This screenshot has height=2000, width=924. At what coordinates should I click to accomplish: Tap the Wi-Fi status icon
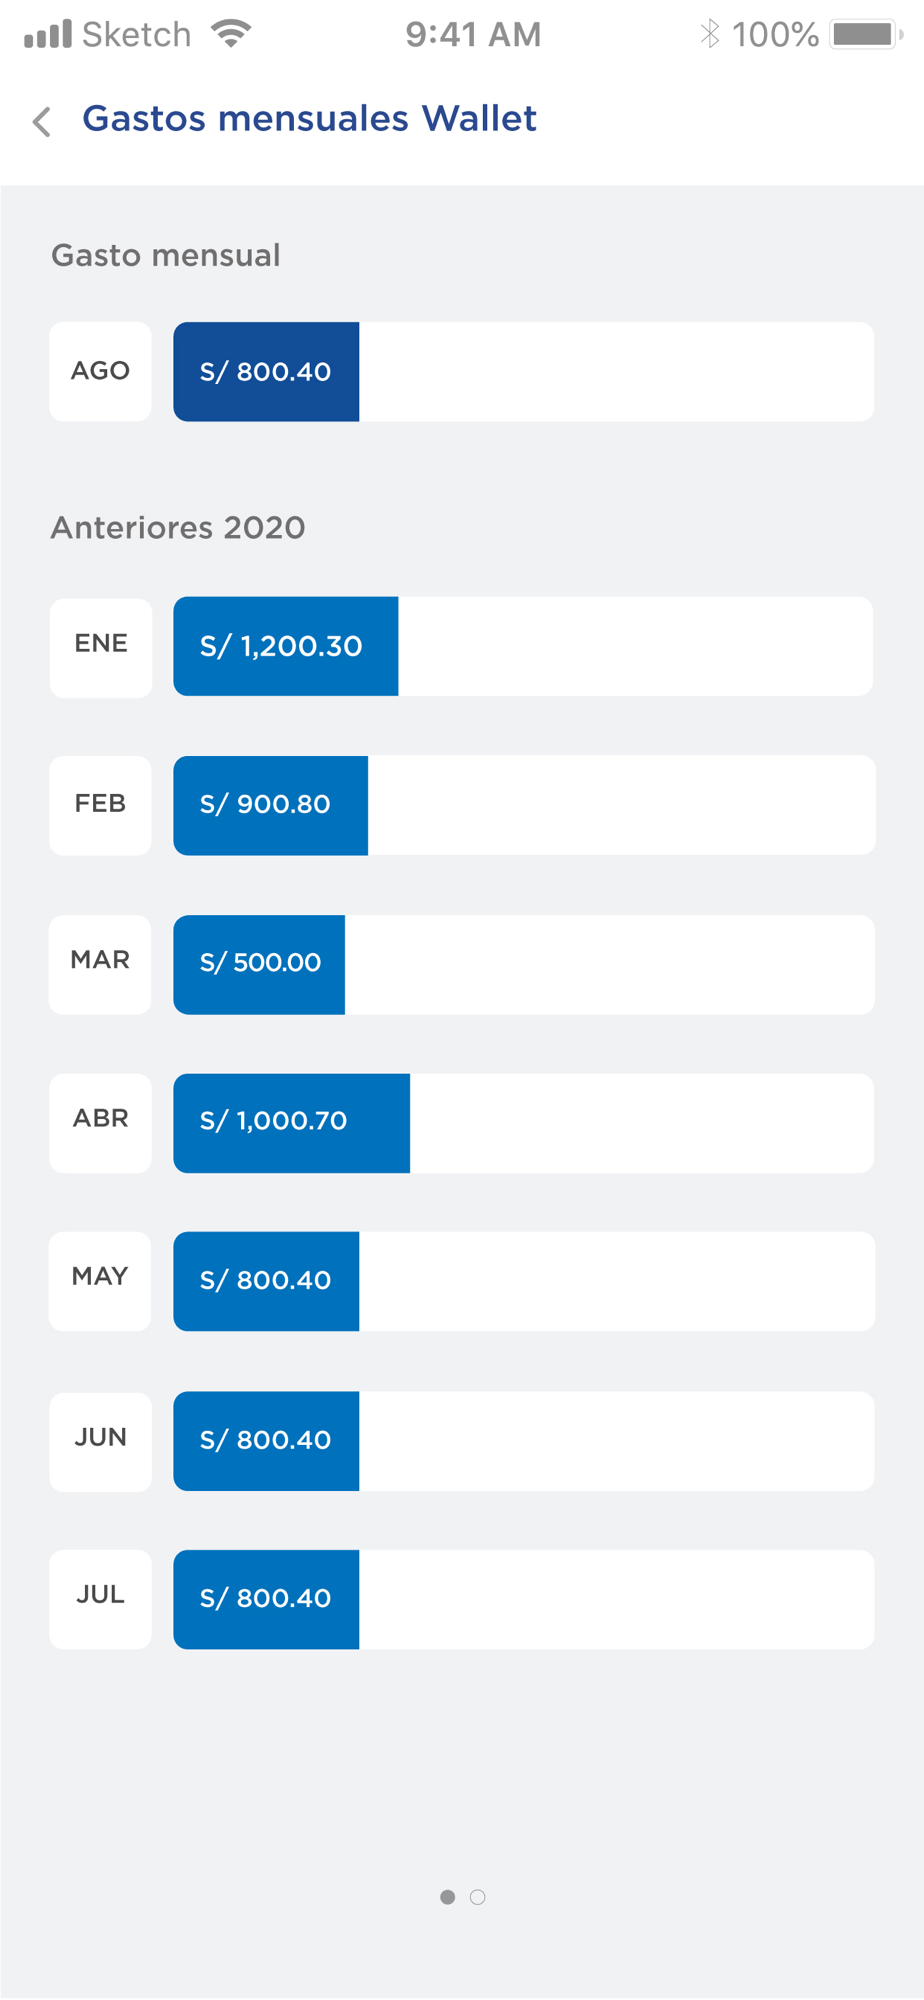pos(231,33)
